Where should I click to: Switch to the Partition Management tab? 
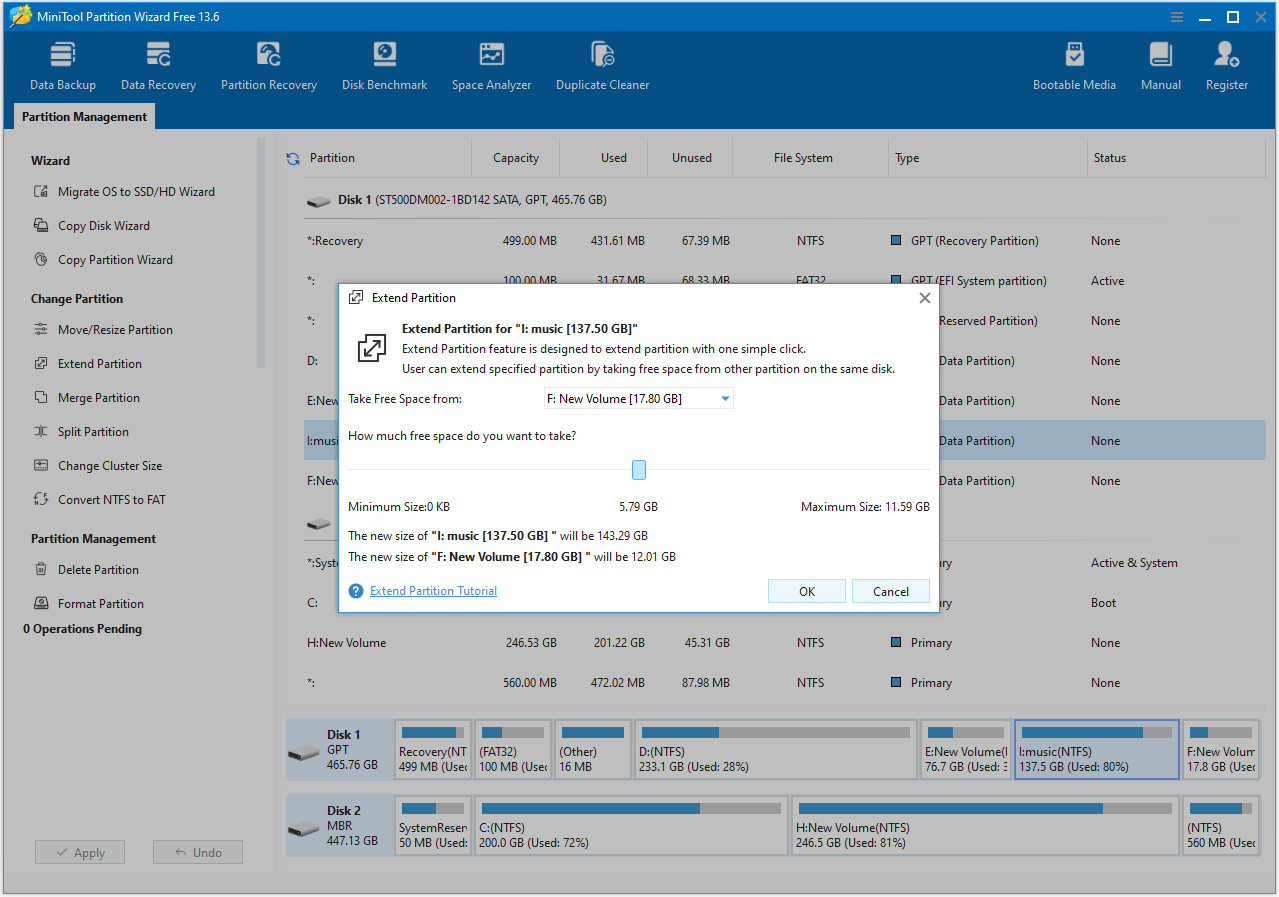coord(83,117)
